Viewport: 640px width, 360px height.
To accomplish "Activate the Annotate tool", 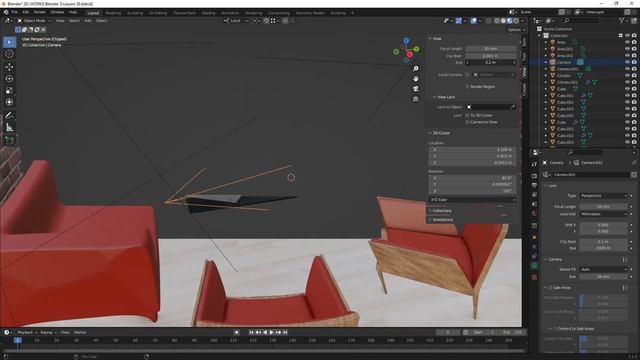I will [x=9, y=116].
